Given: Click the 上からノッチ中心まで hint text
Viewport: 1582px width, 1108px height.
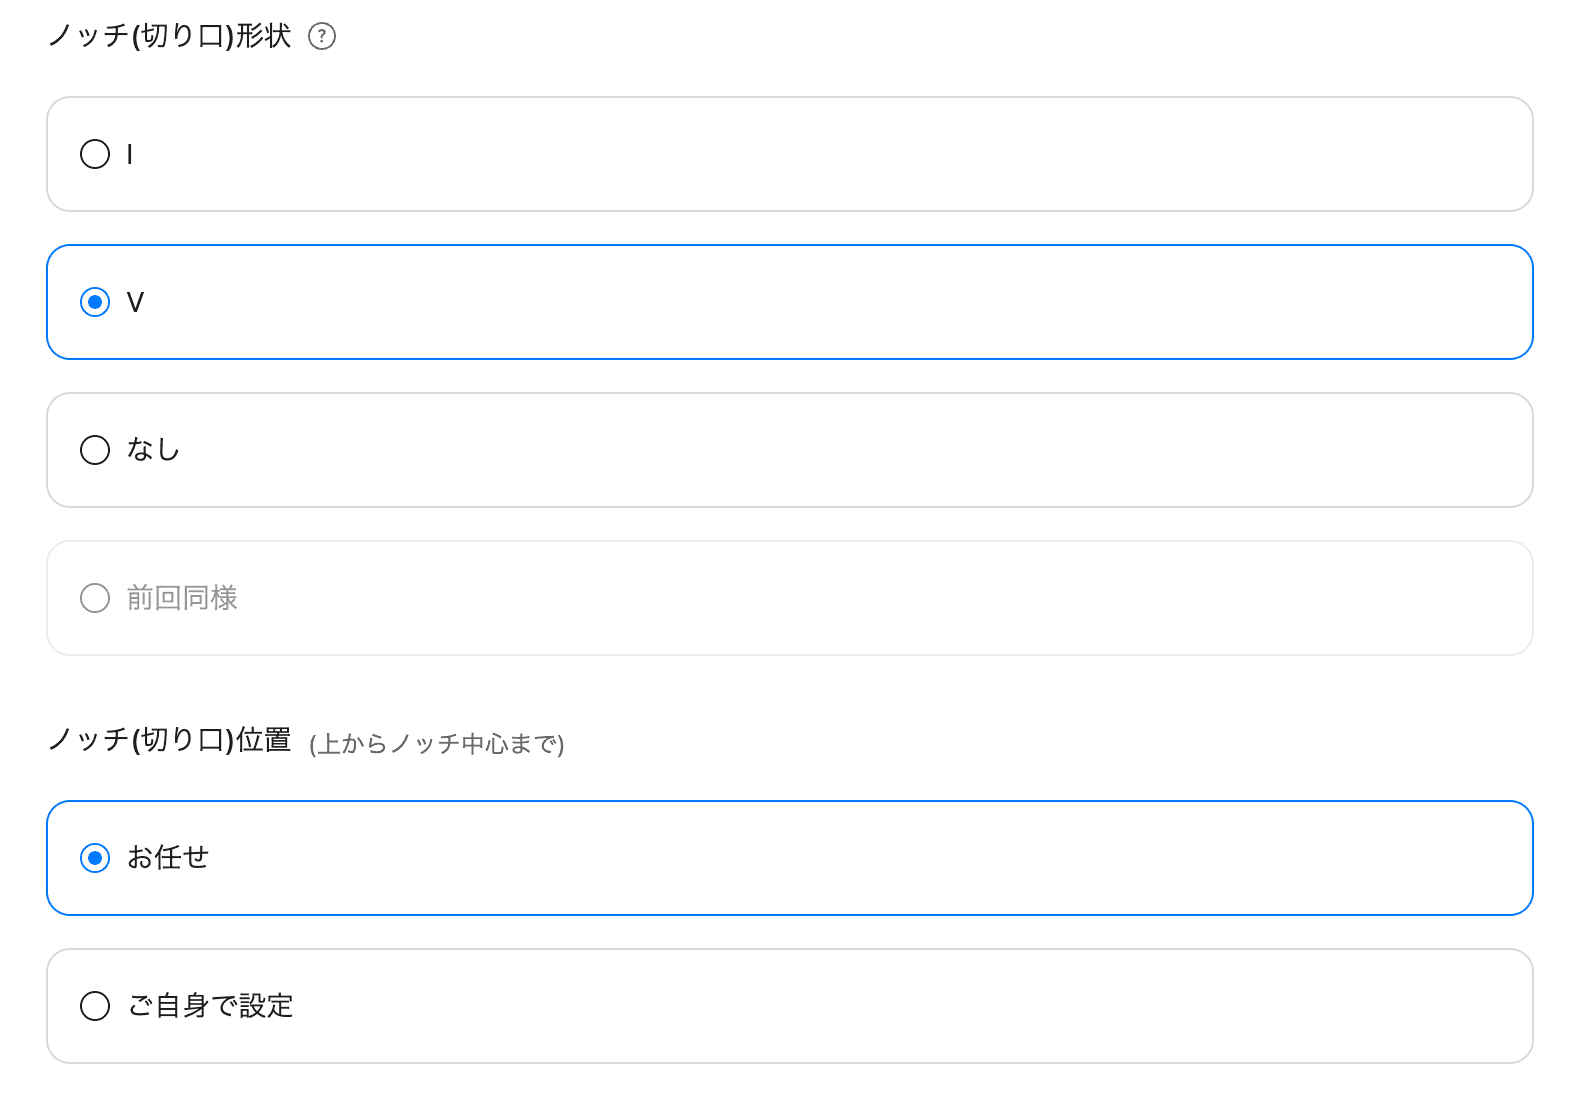Looking at the screenshot, I should (438, 745).
